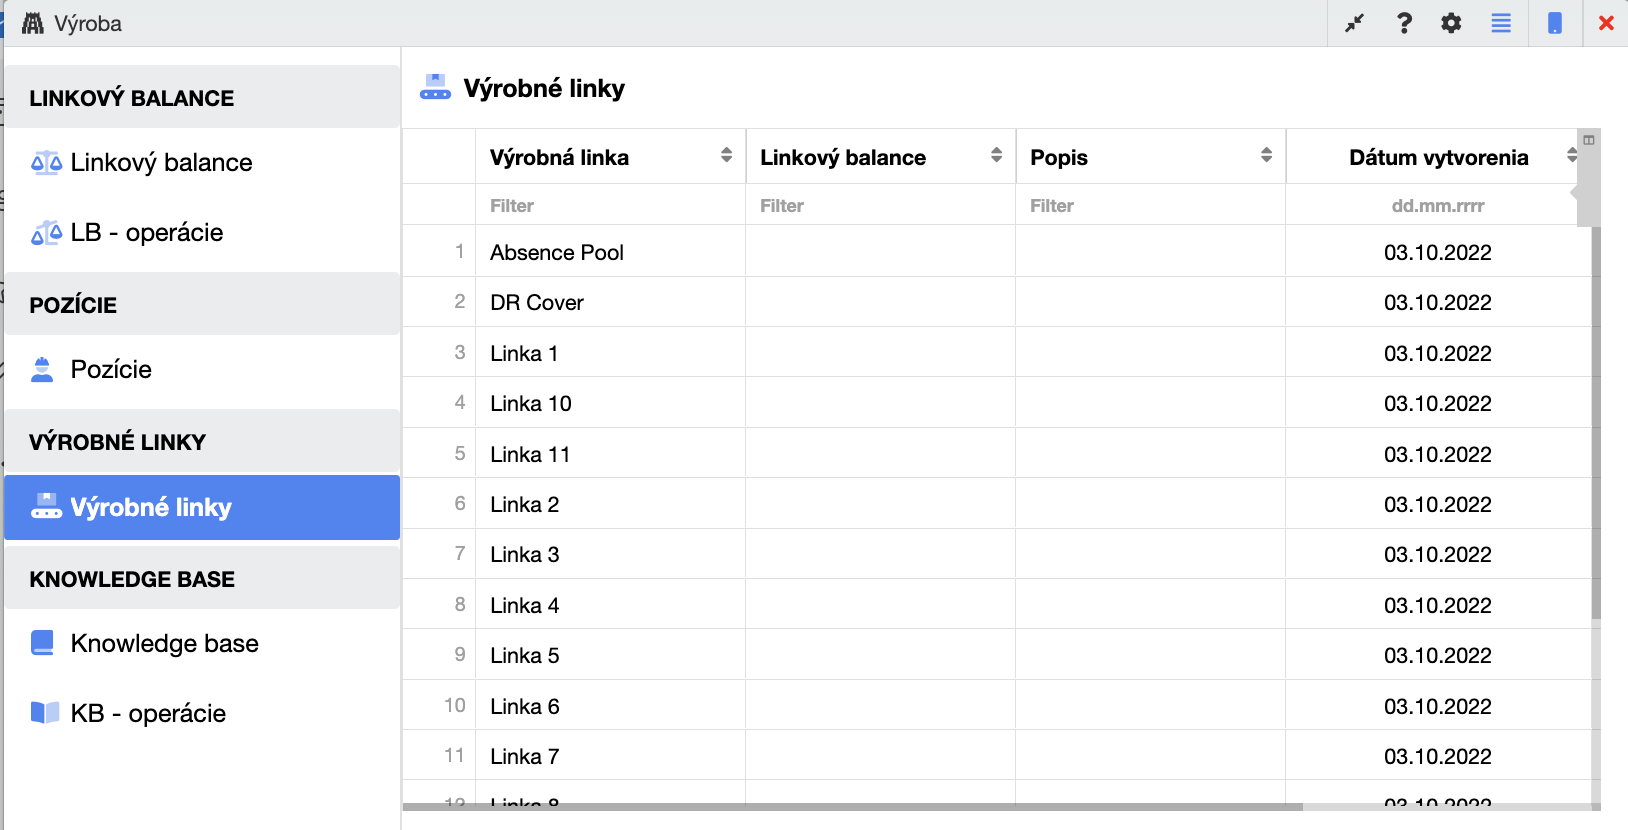
Task: Select KB - operácie from the sidebar
Action: tap(148, 713)
